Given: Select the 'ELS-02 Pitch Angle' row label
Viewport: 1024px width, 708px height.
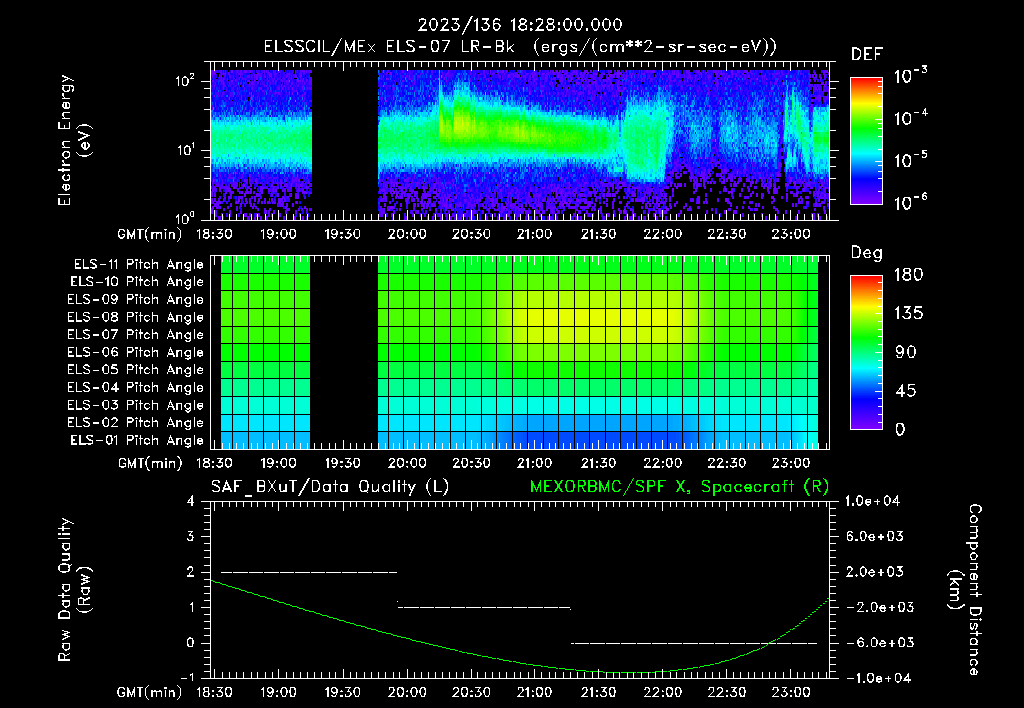Looking at the screenshot, I should point(136,423).
